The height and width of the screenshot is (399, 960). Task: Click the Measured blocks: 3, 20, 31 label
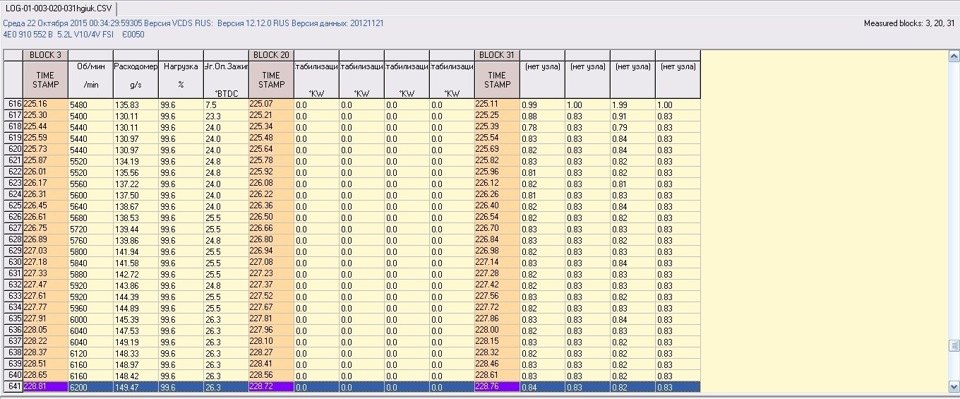pos(909,23)
